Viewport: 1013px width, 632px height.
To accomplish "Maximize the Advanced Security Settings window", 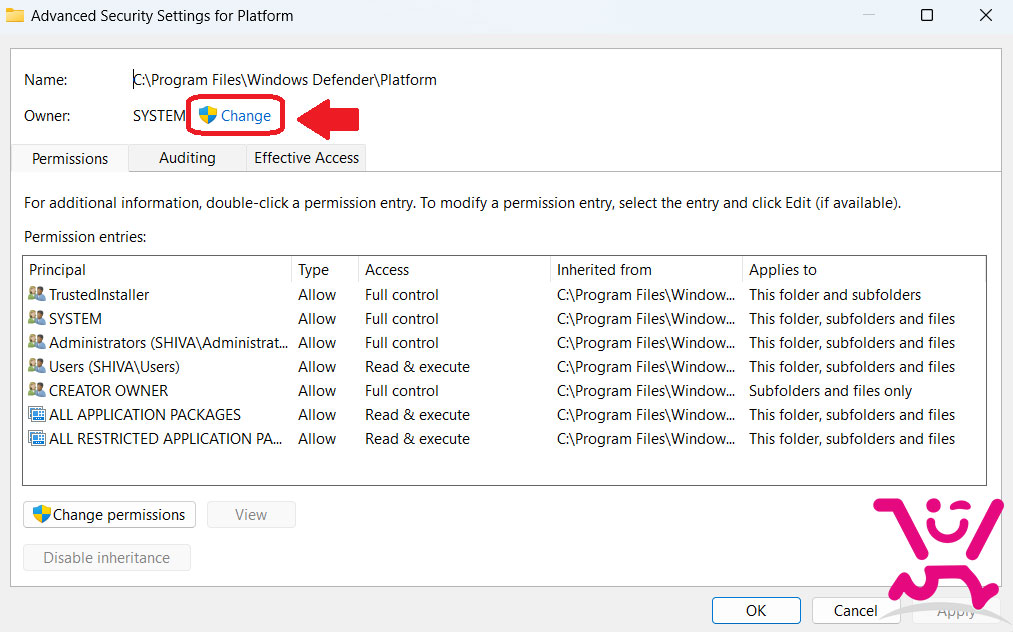I will pyautogui.click(x=927, y=15).
